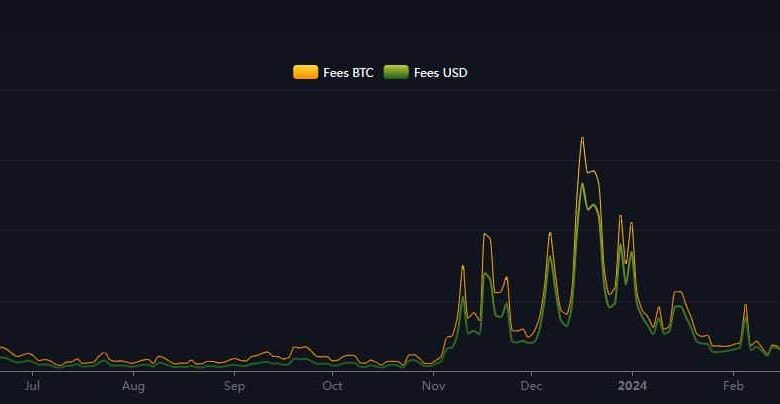Select the Jul label on the time axis
The image size is (780, 404).
(x=31, y=385)
